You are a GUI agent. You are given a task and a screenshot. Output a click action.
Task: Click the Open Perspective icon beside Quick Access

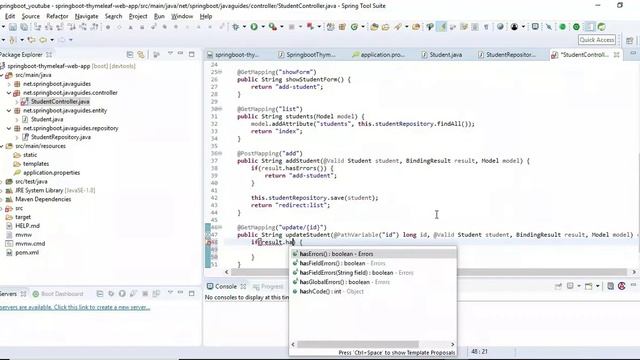click(629, 40)
